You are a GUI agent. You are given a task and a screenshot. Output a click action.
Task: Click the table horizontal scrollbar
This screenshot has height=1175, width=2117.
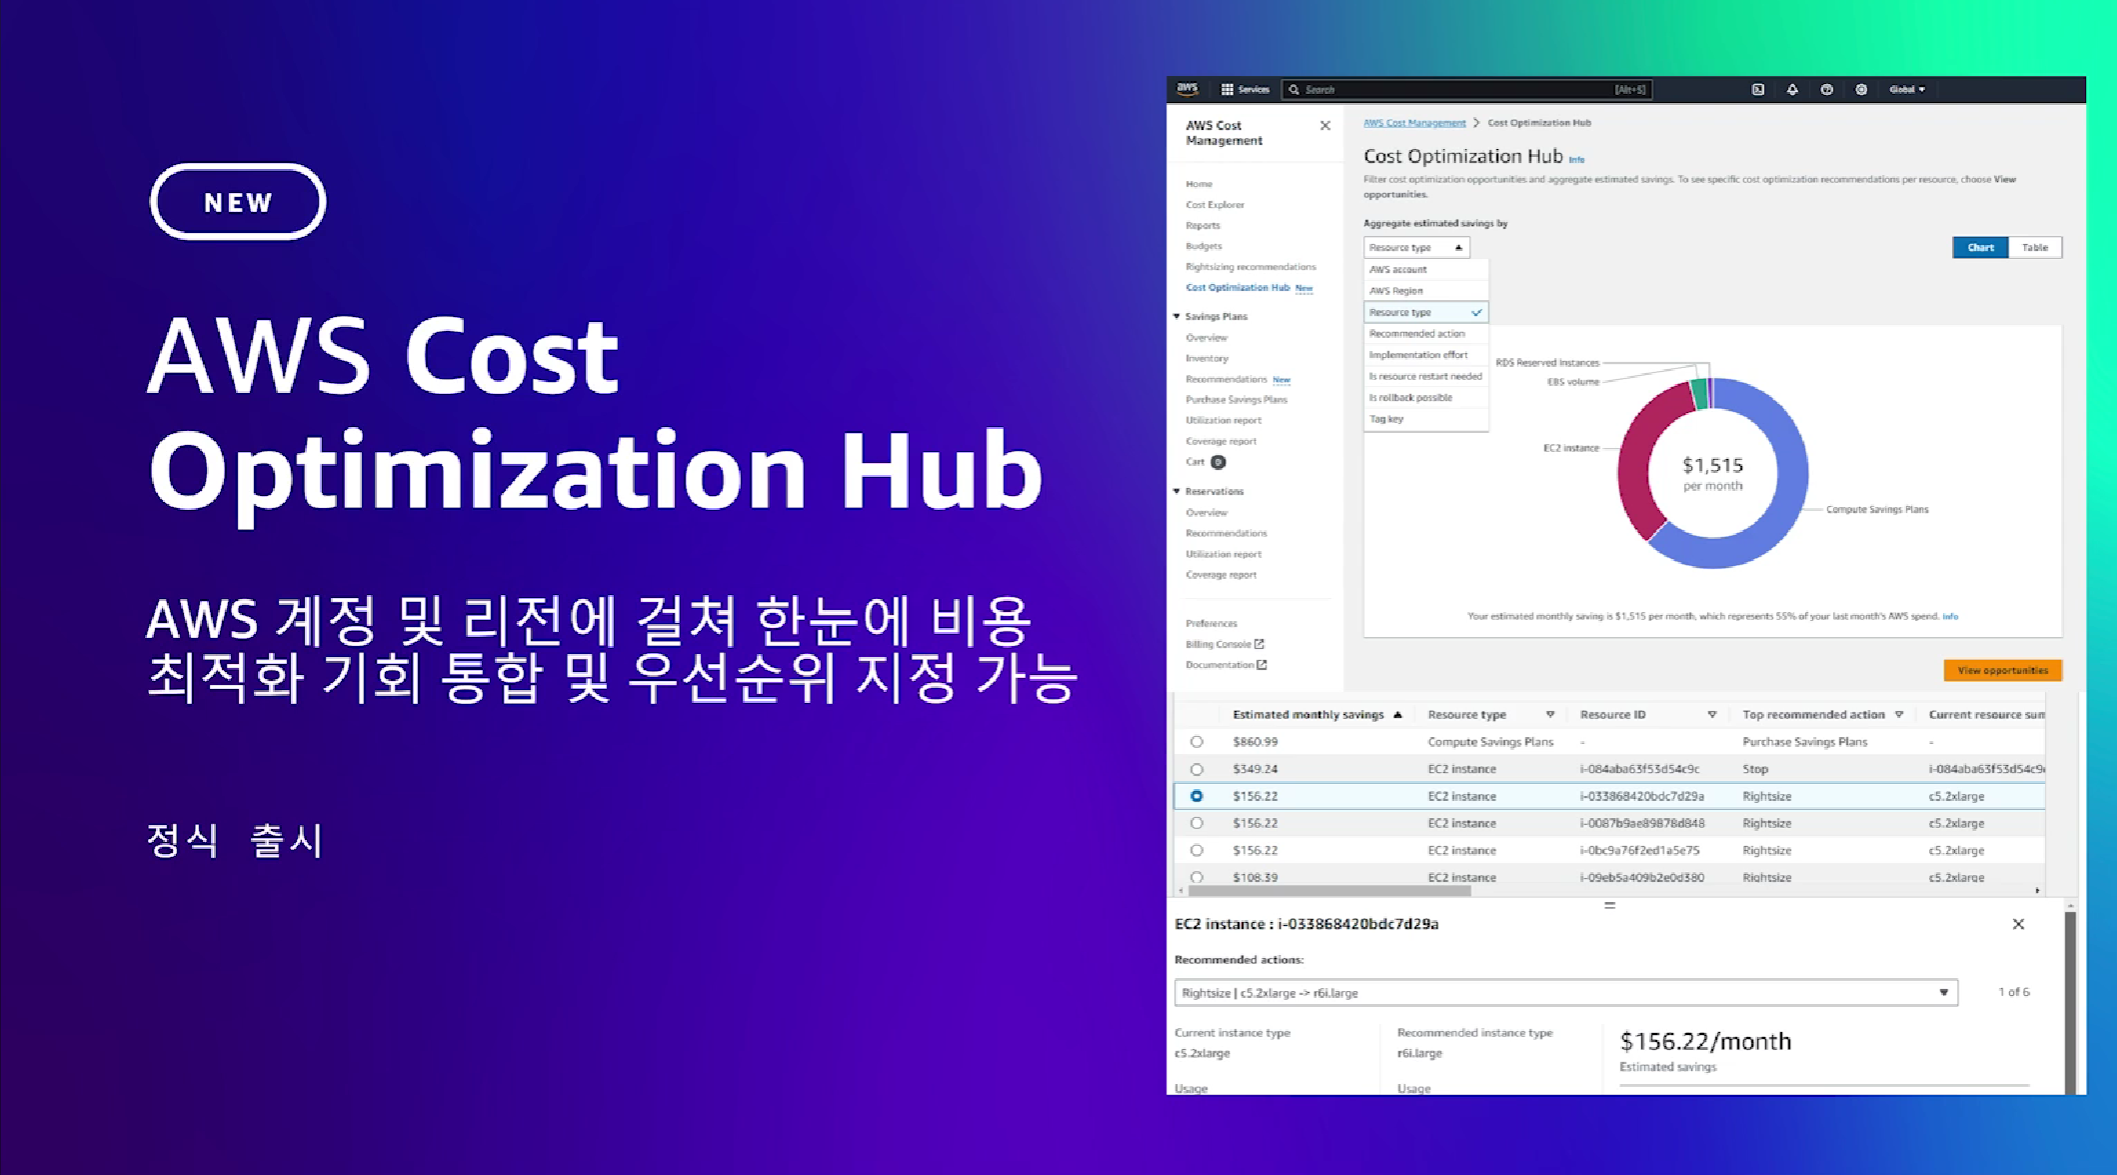click(x=1329, y=890)
